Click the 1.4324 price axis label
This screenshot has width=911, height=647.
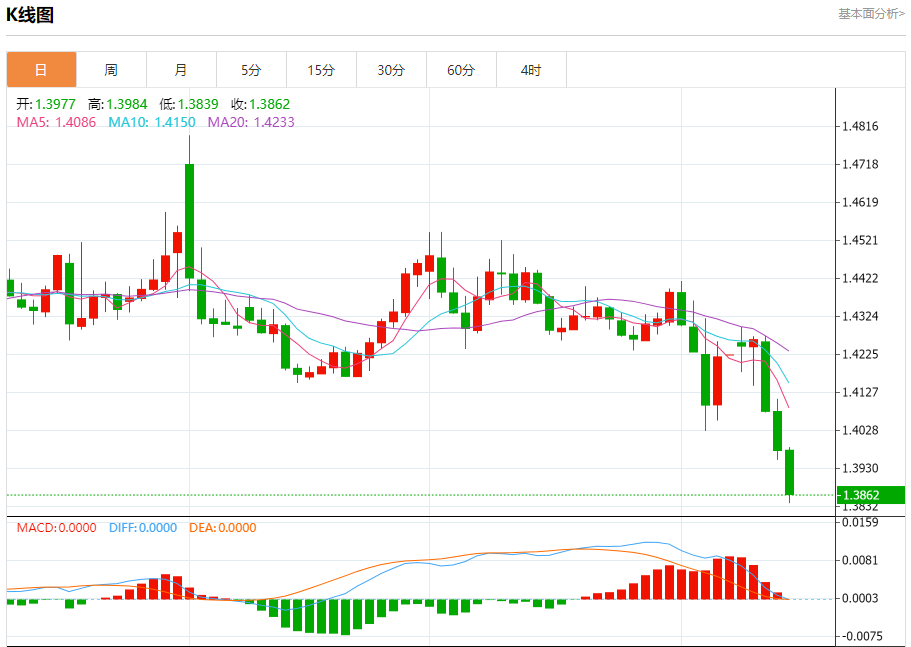point(860,317)
